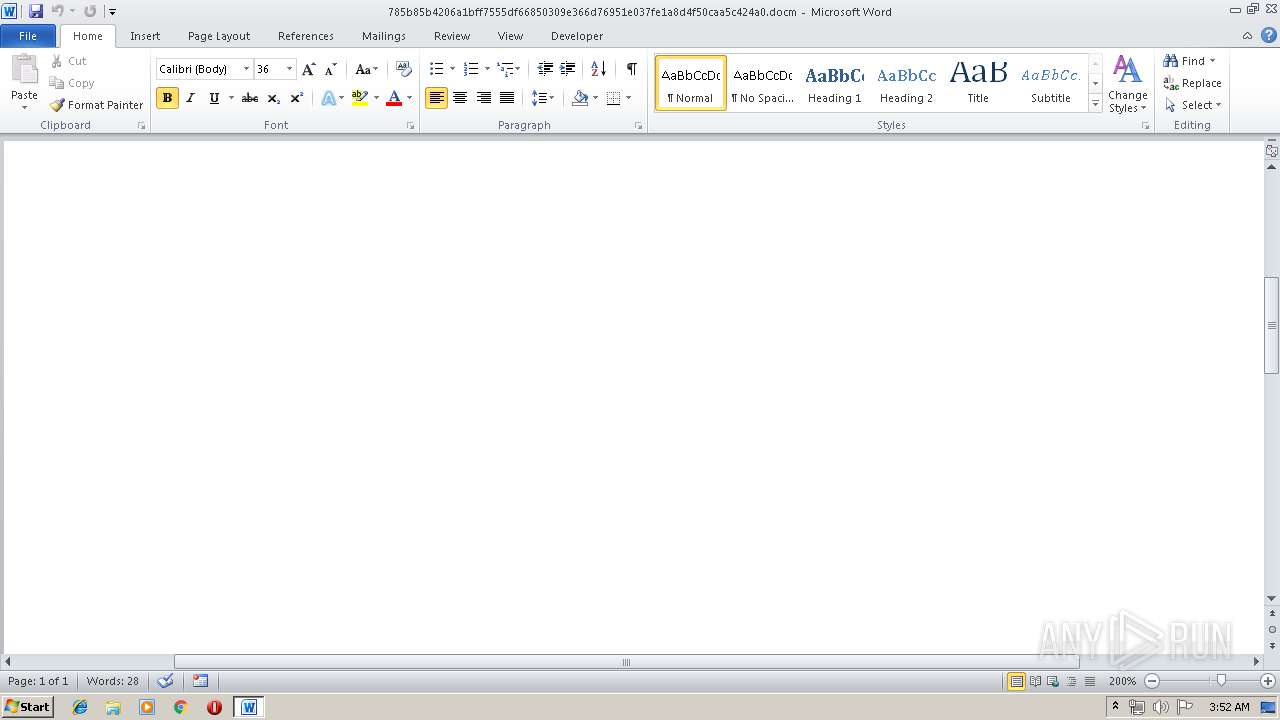The image size is (1280, 720).
Task: Open Chrome from the taskbar
Action: click(181, 707)
